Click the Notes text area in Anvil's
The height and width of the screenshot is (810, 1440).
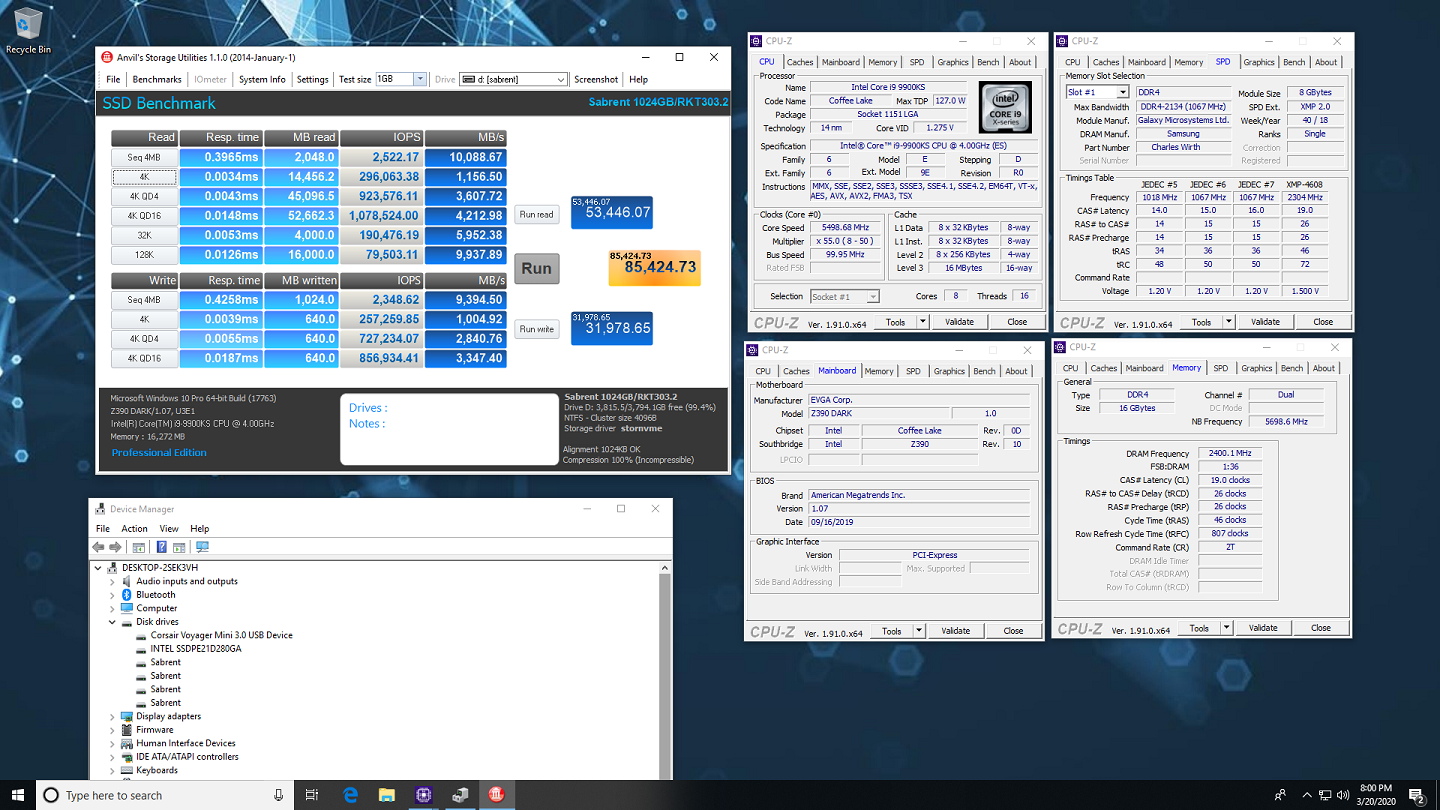point(448,429)
